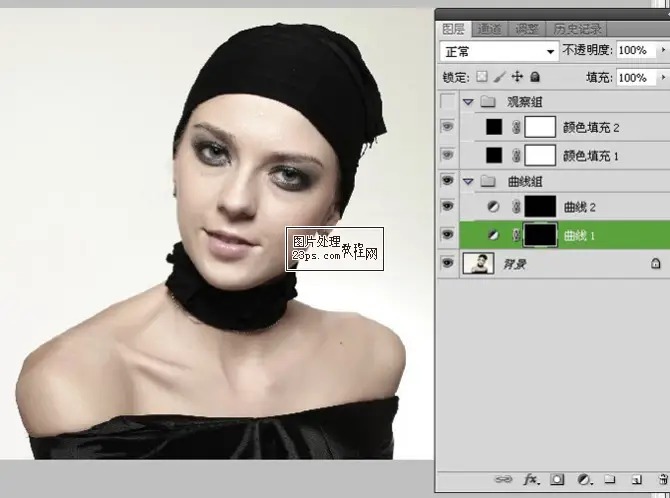The image size is (670, 498).
Task: Open the fx layer style menu
Action: [533, 481]
